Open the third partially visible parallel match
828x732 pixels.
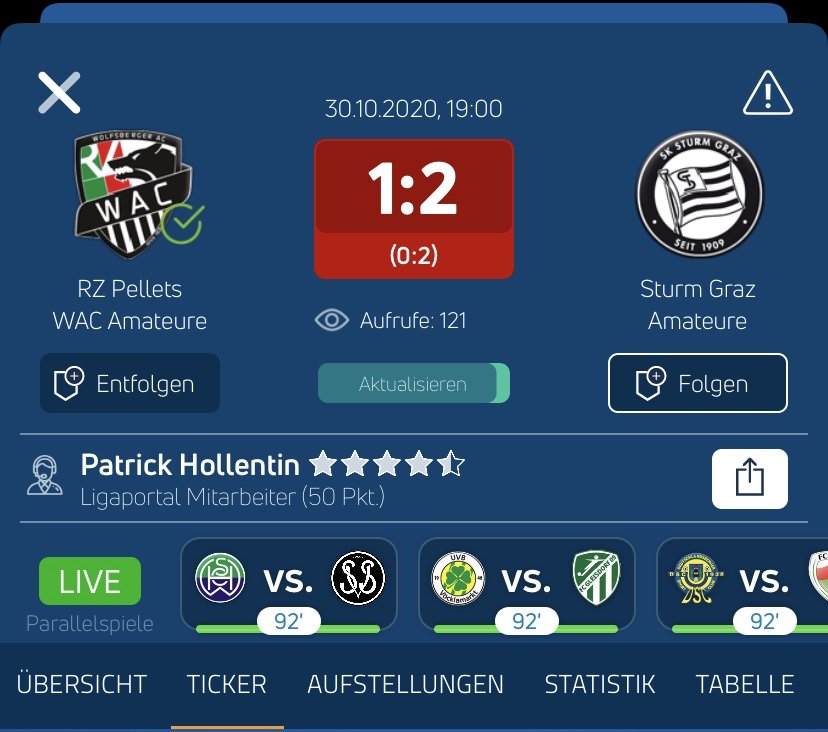pos(742,584)
